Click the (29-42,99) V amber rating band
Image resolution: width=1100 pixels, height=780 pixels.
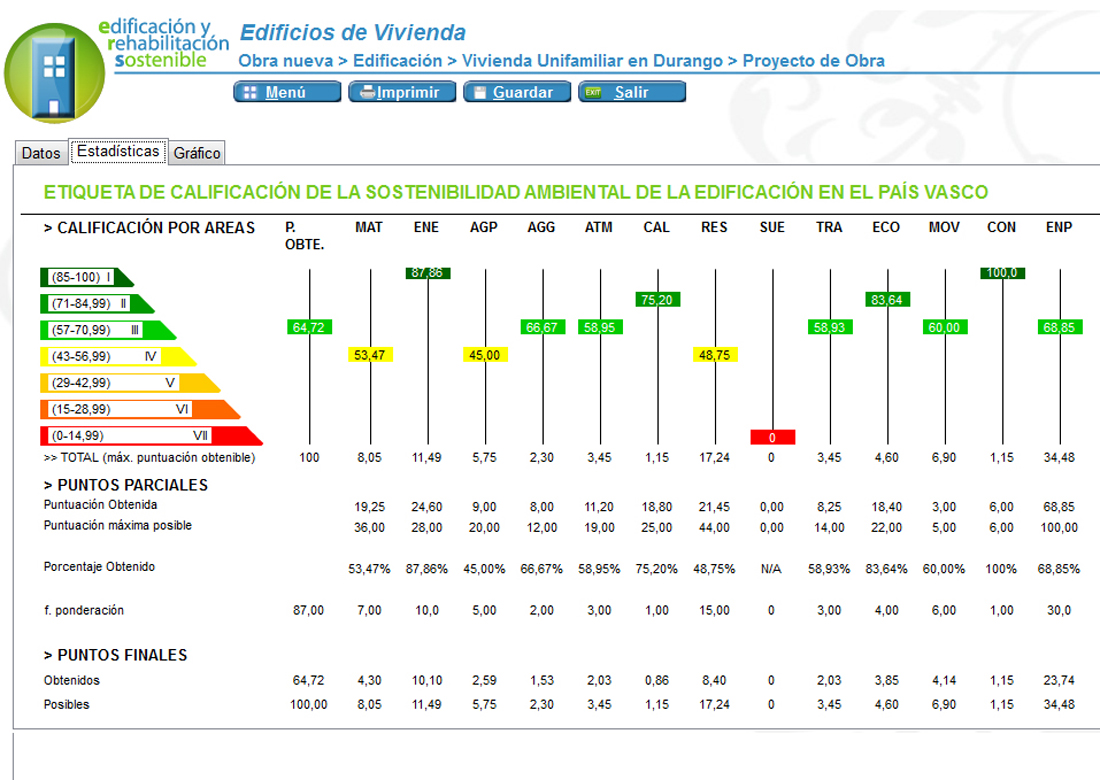(130, 383)
